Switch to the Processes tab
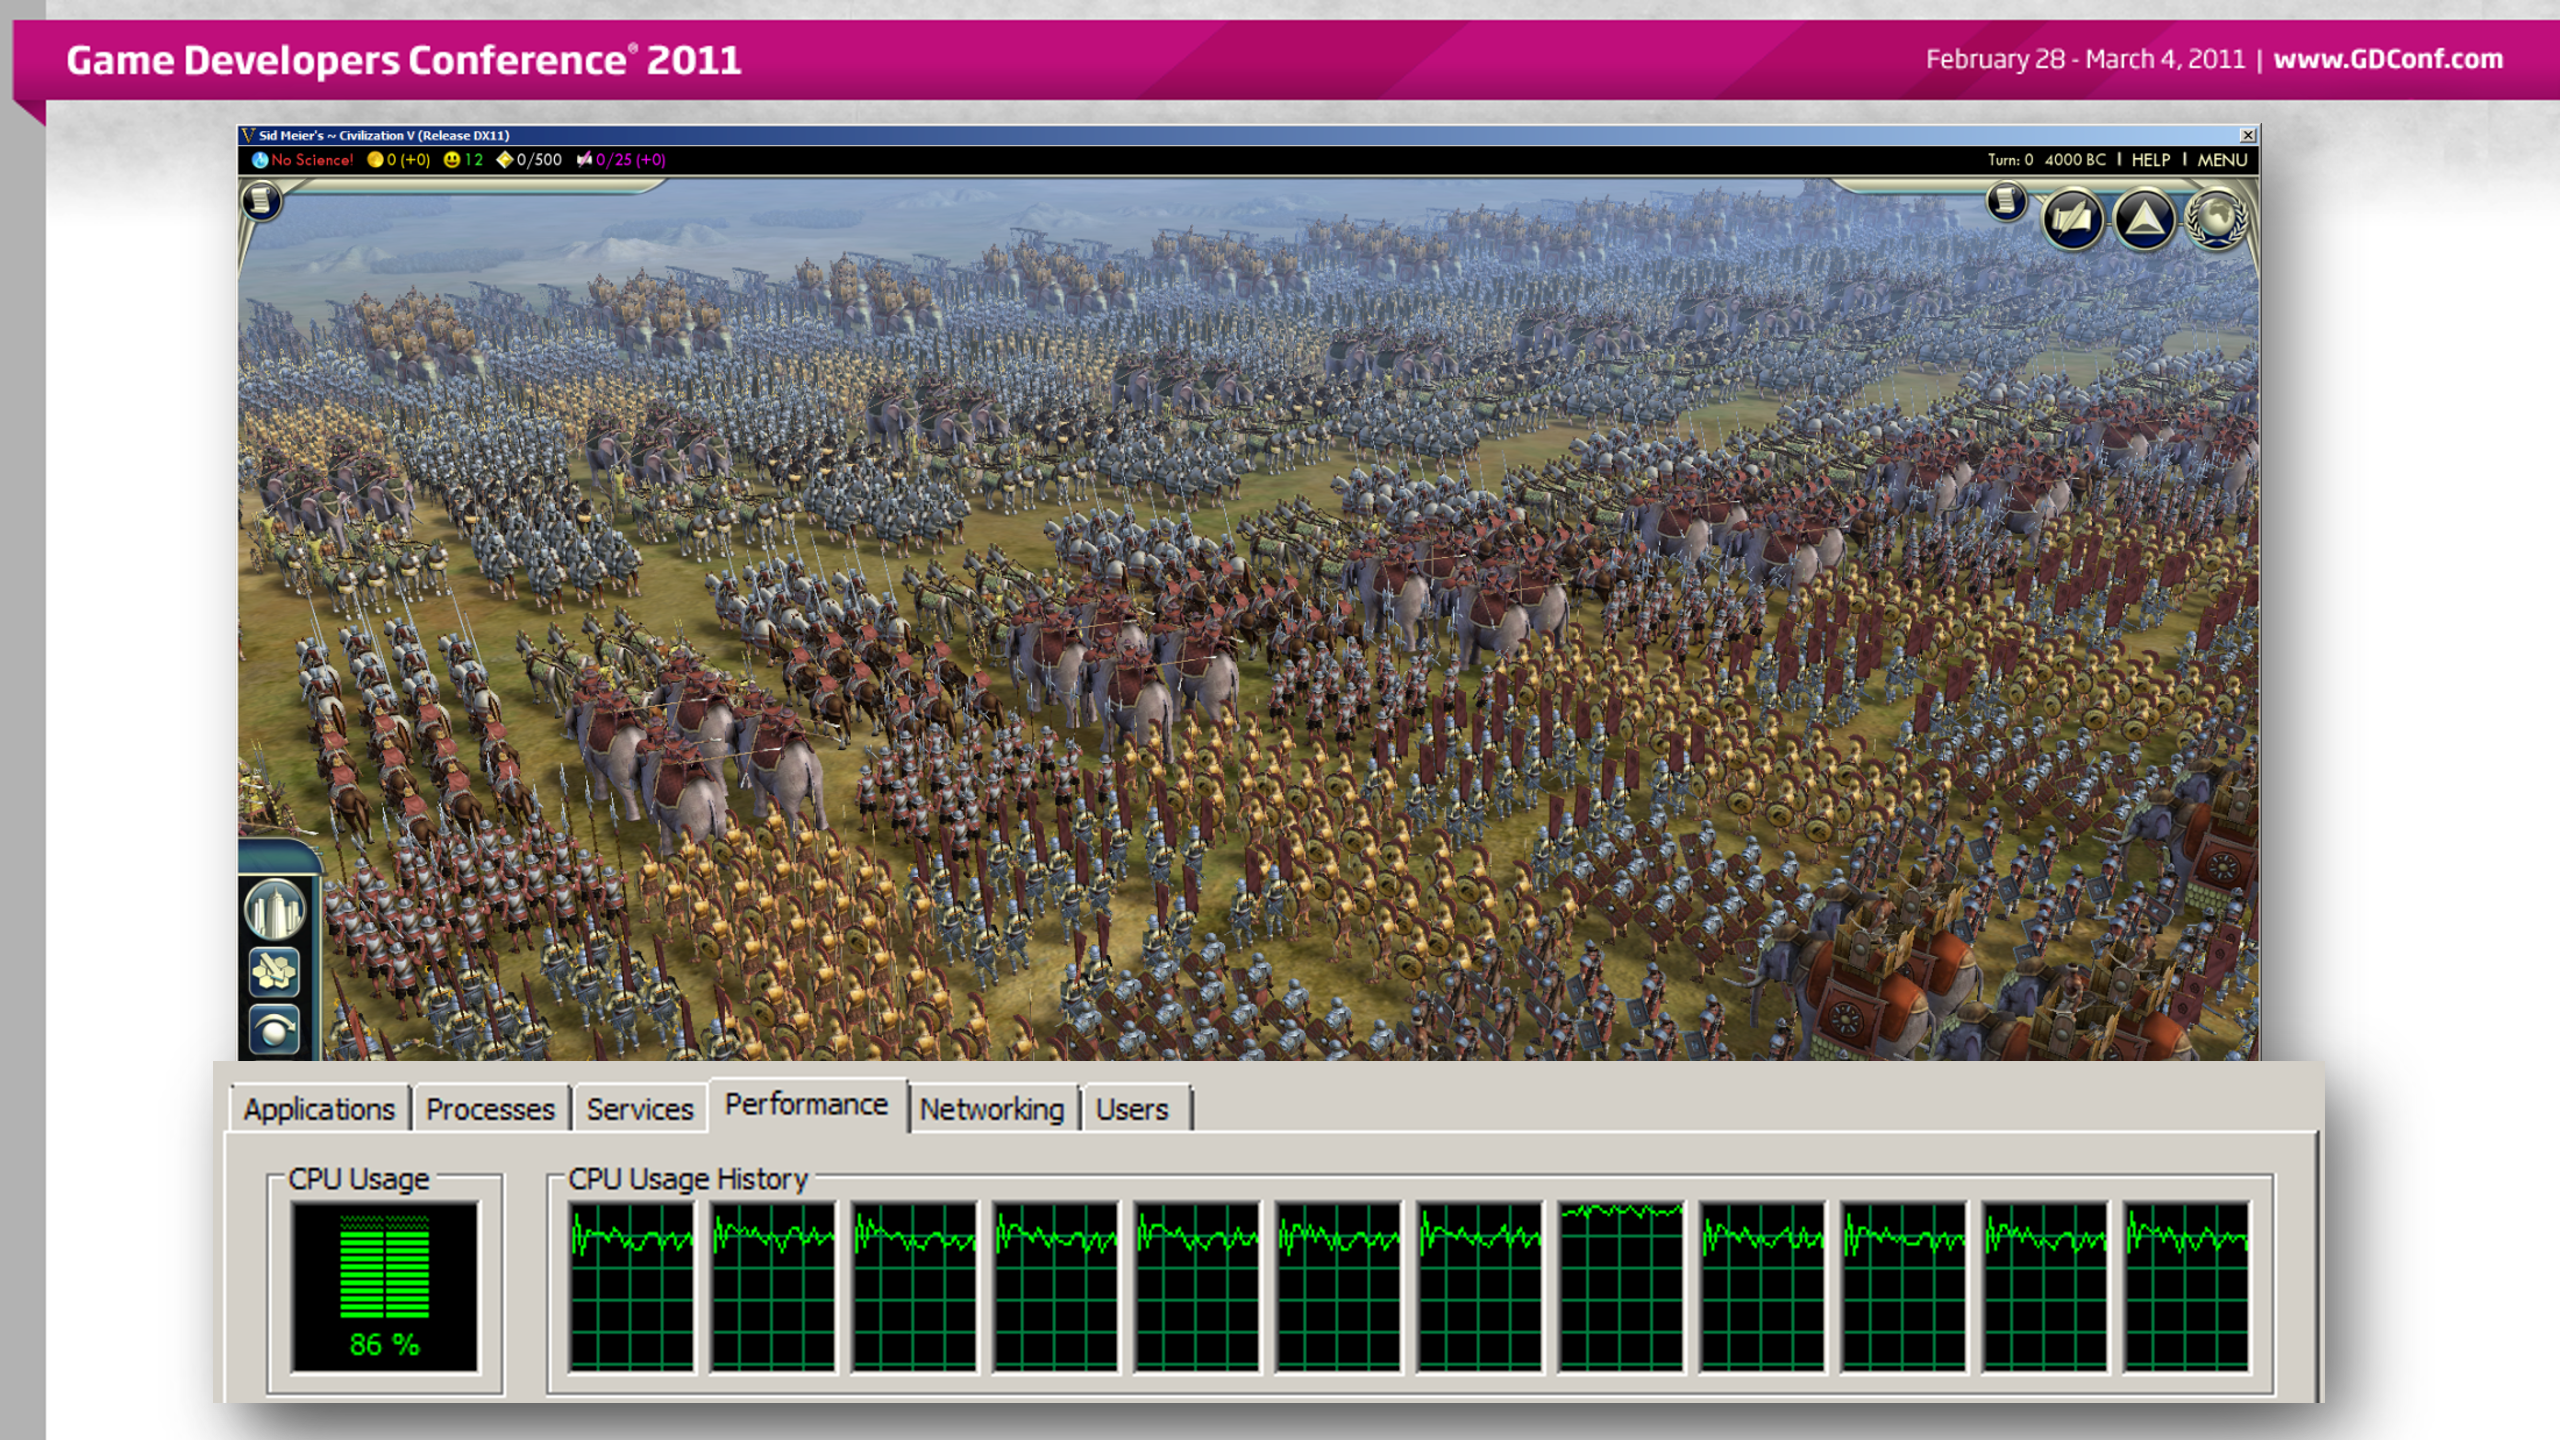Image resolution: width=2560 pixels, height=1440 pixels. (x=490, y=1109)
